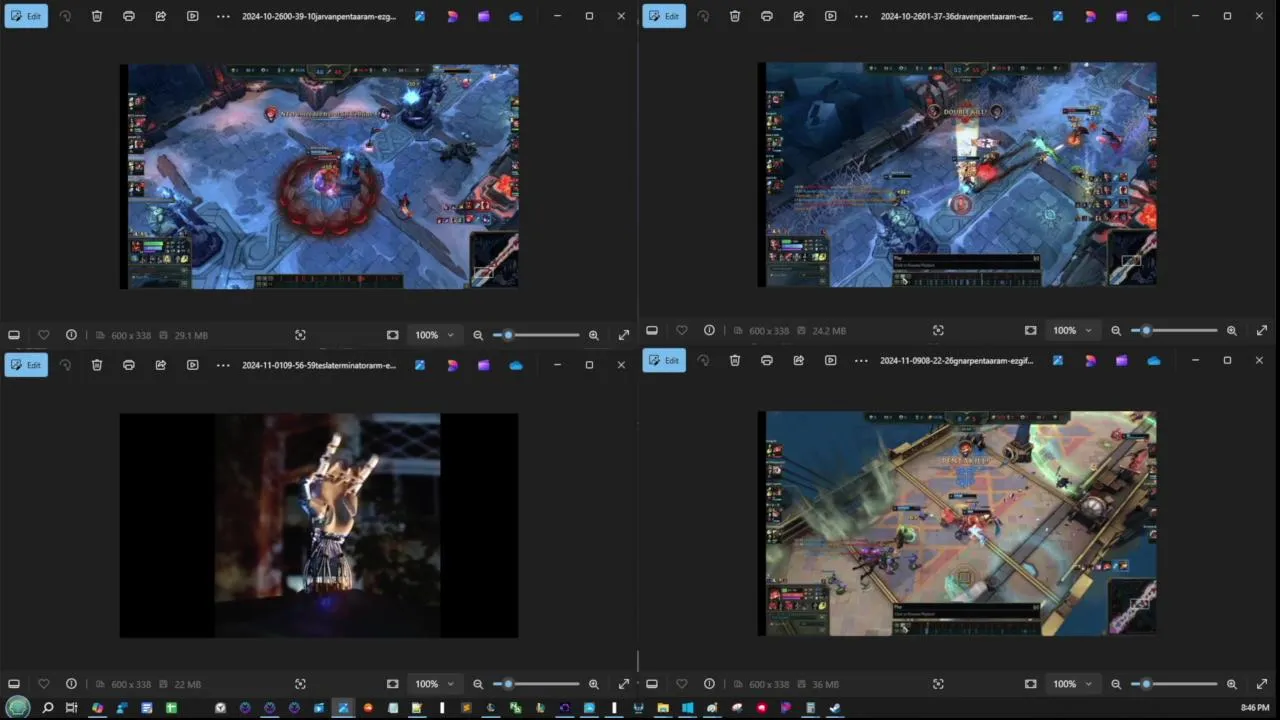Open See more menu in teslaterminator window

pos(223,365)
